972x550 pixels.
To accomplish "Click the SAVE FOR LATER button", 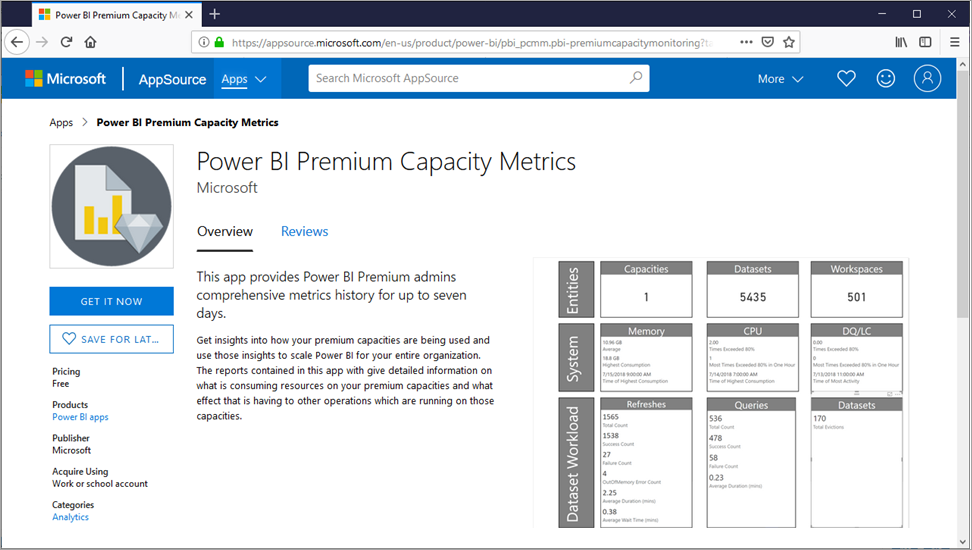I will pyautogui.click(x=112, y=339).
